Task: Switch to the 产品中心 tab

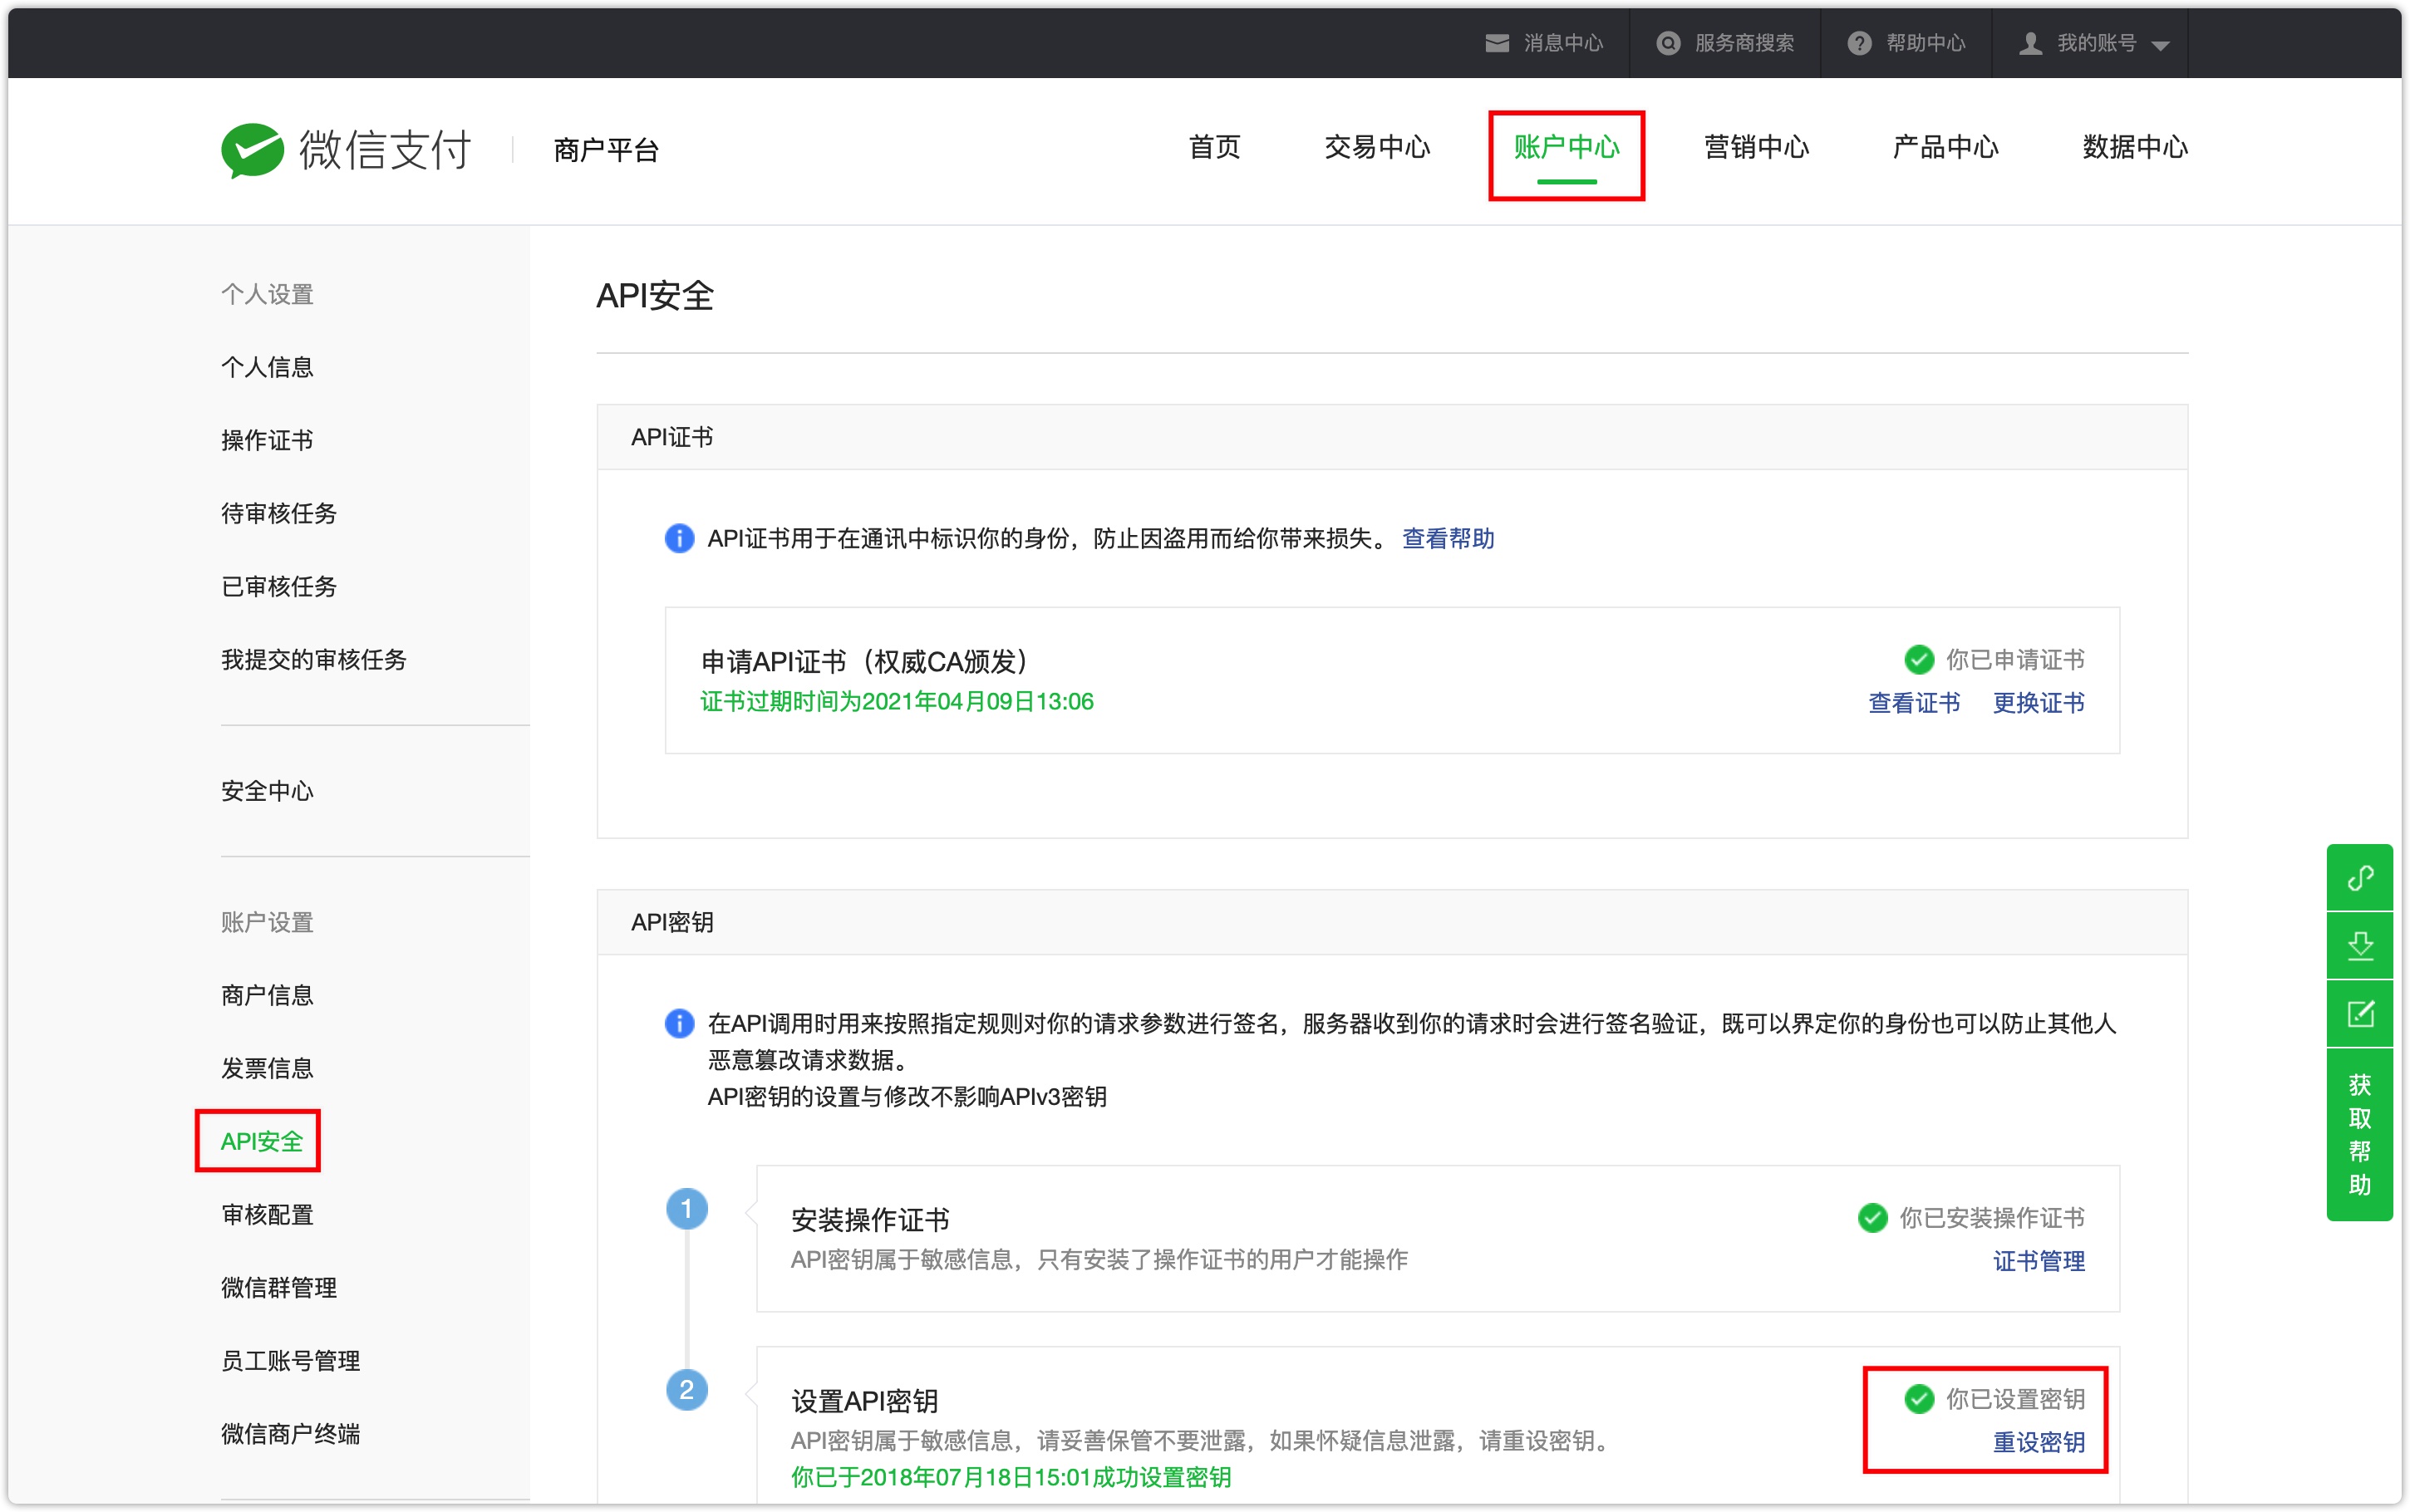Action: (1945, 147)
